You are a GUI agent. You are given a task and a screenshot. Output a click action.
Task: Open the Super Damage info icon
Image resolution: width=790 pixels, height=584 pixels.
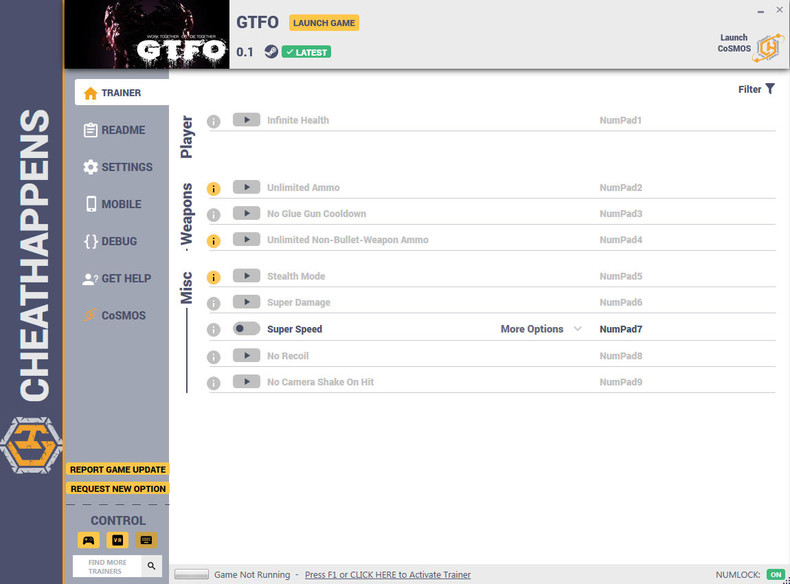click(214, 304)
